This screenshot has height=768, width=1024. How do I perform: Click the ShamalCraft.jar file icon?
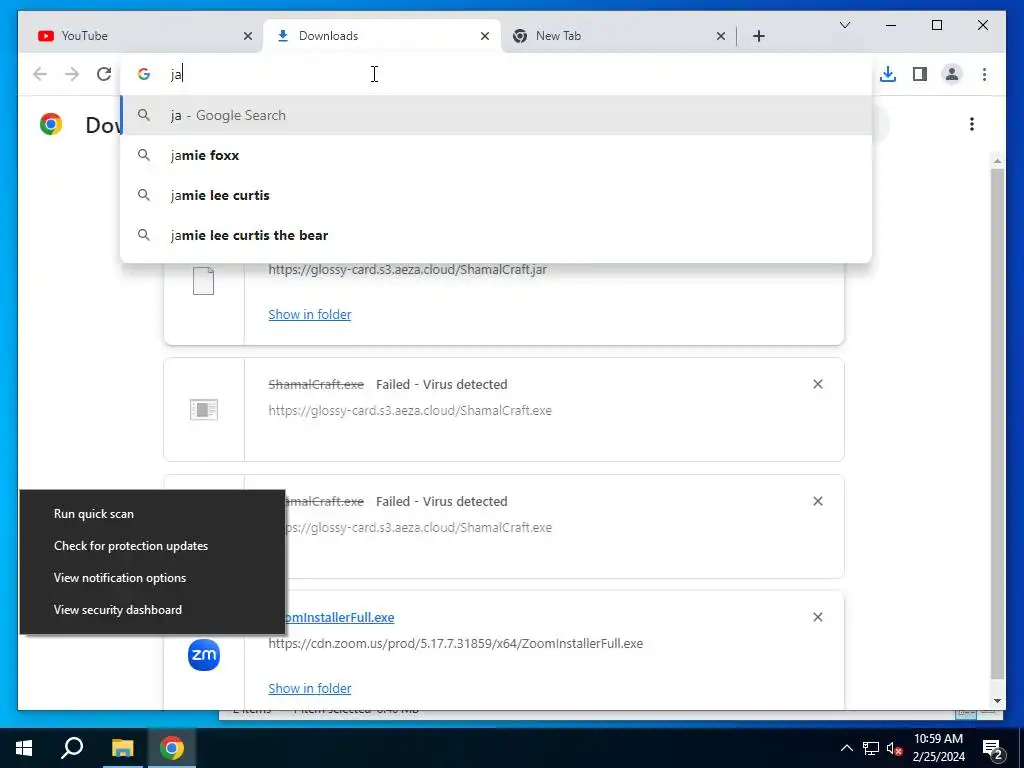pyautogui.click(x=203, y=281)
